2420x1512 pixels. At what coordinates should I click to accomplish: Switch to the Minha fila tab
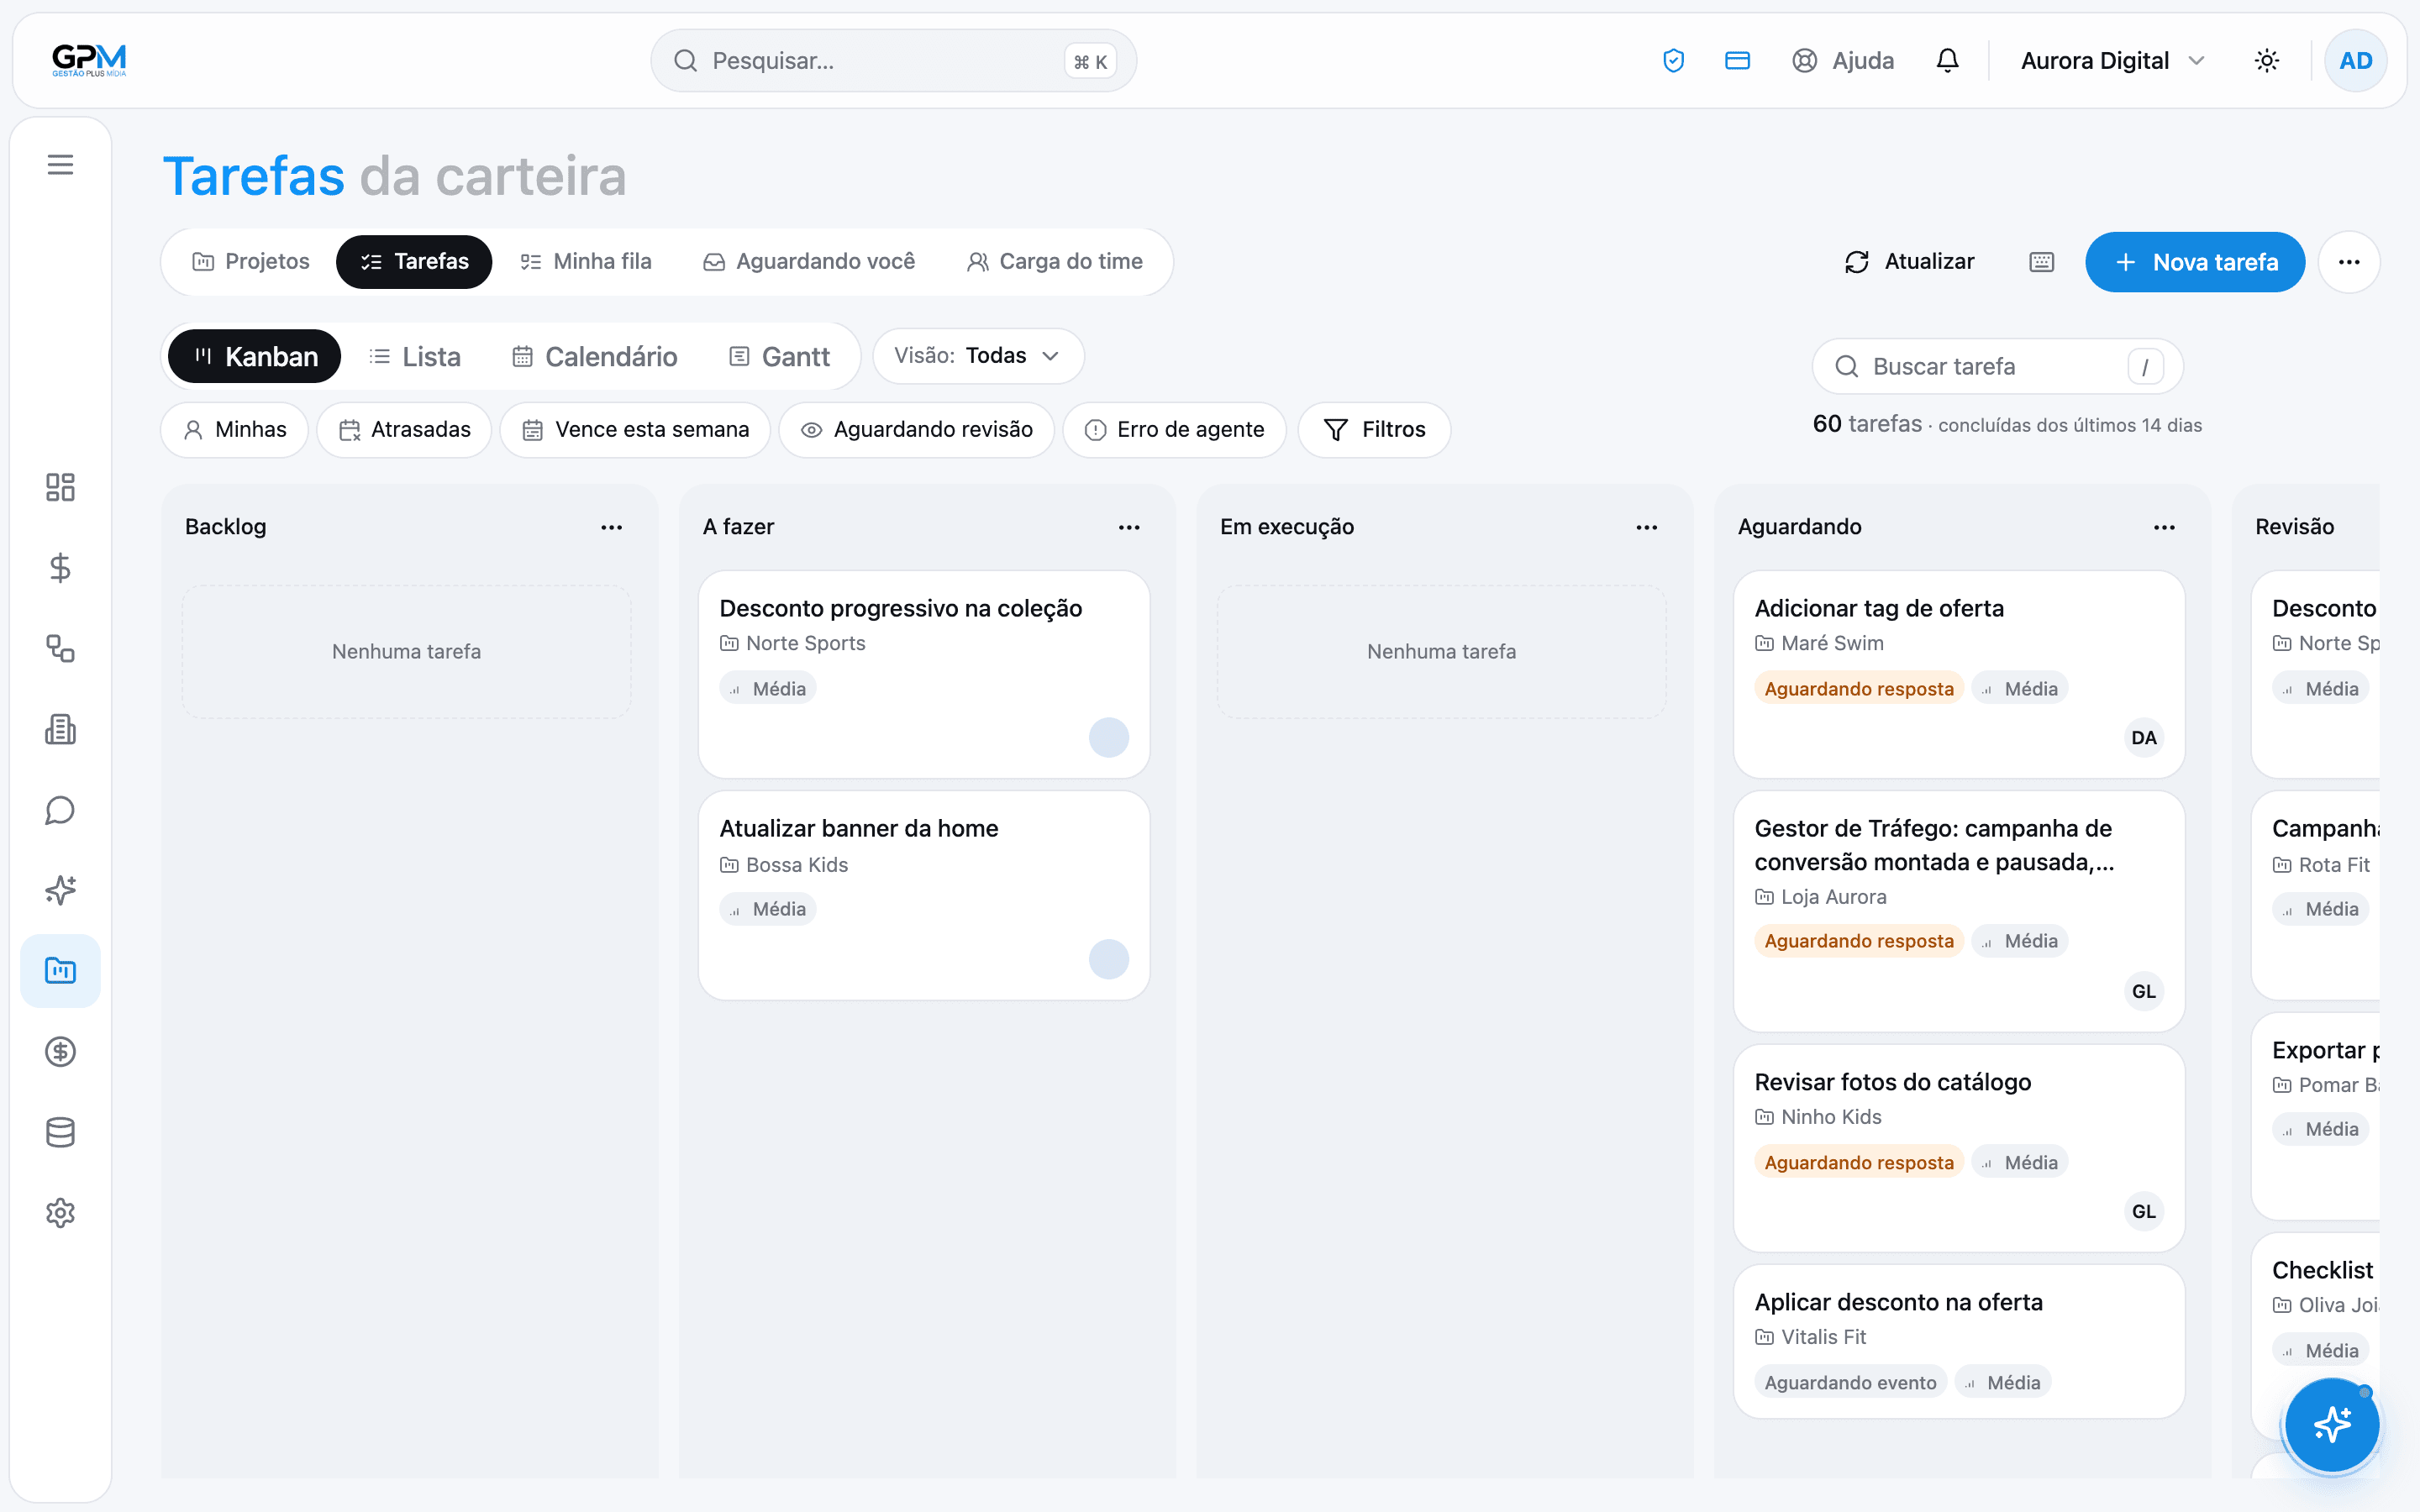point(586,262)
